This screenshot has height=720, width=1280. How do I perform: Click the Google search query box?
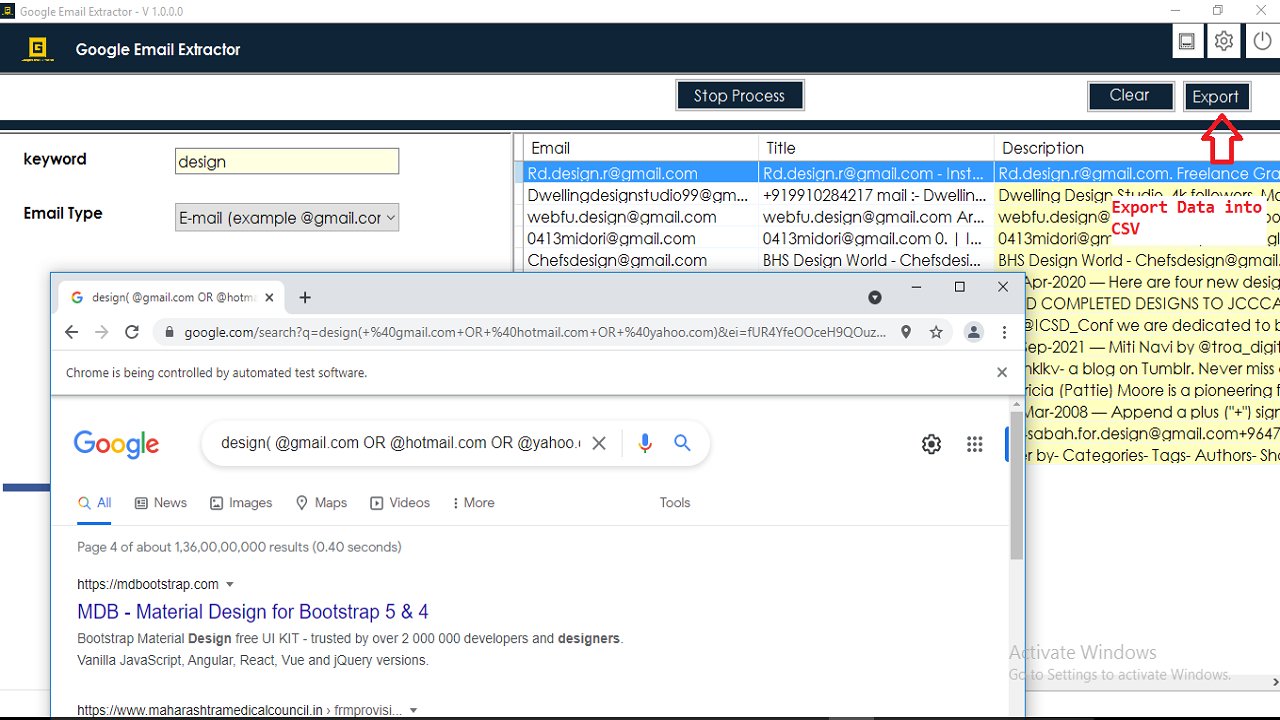[400, 443]
